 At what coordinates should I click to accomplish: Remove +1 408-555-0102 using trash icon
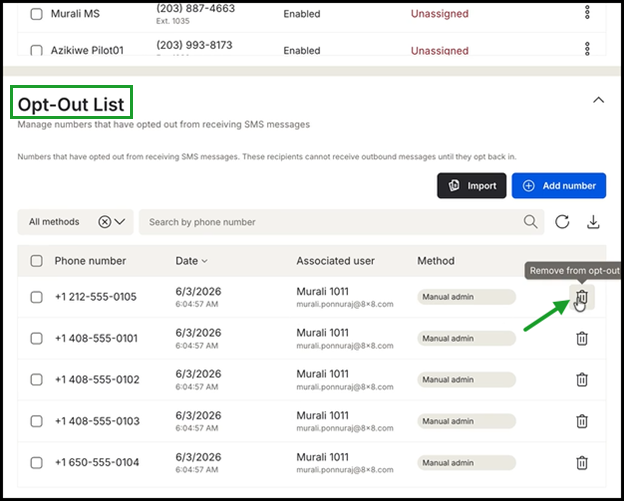tap(582, 380)
